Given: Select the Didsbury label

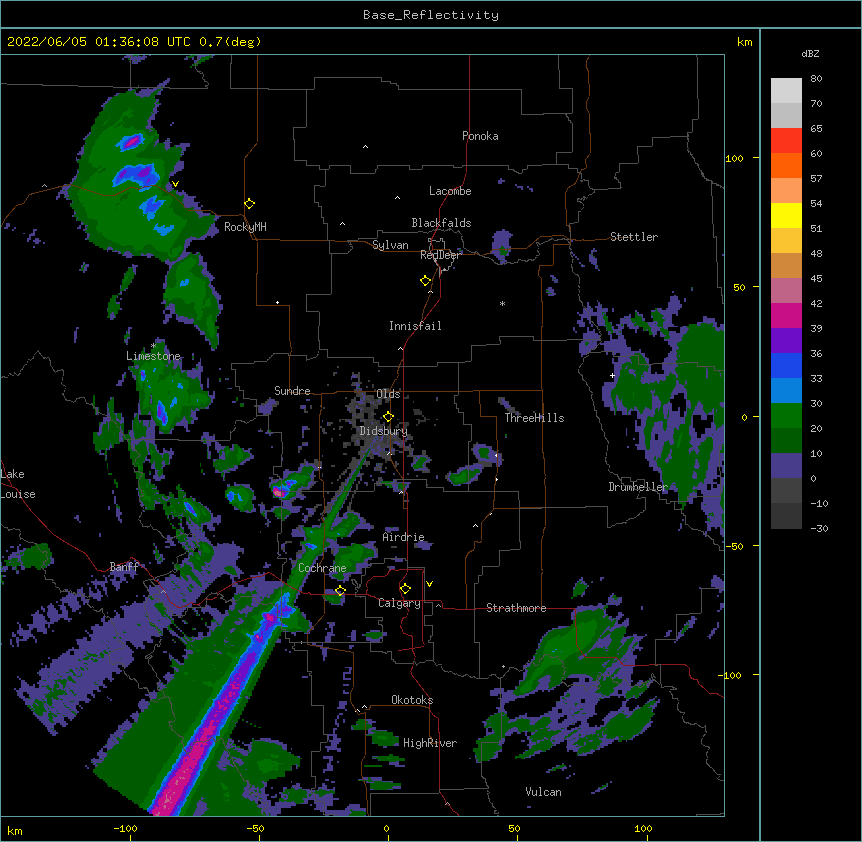Looking at the screenshot, I should 383,431.
